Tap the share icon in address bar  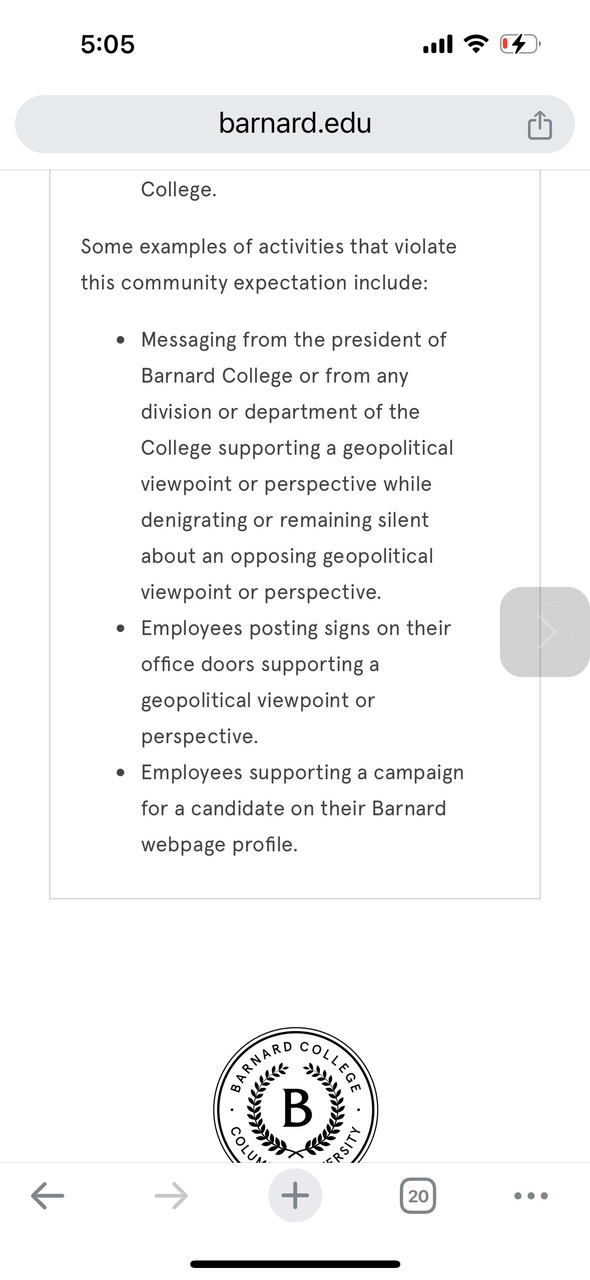click(539, 125)
